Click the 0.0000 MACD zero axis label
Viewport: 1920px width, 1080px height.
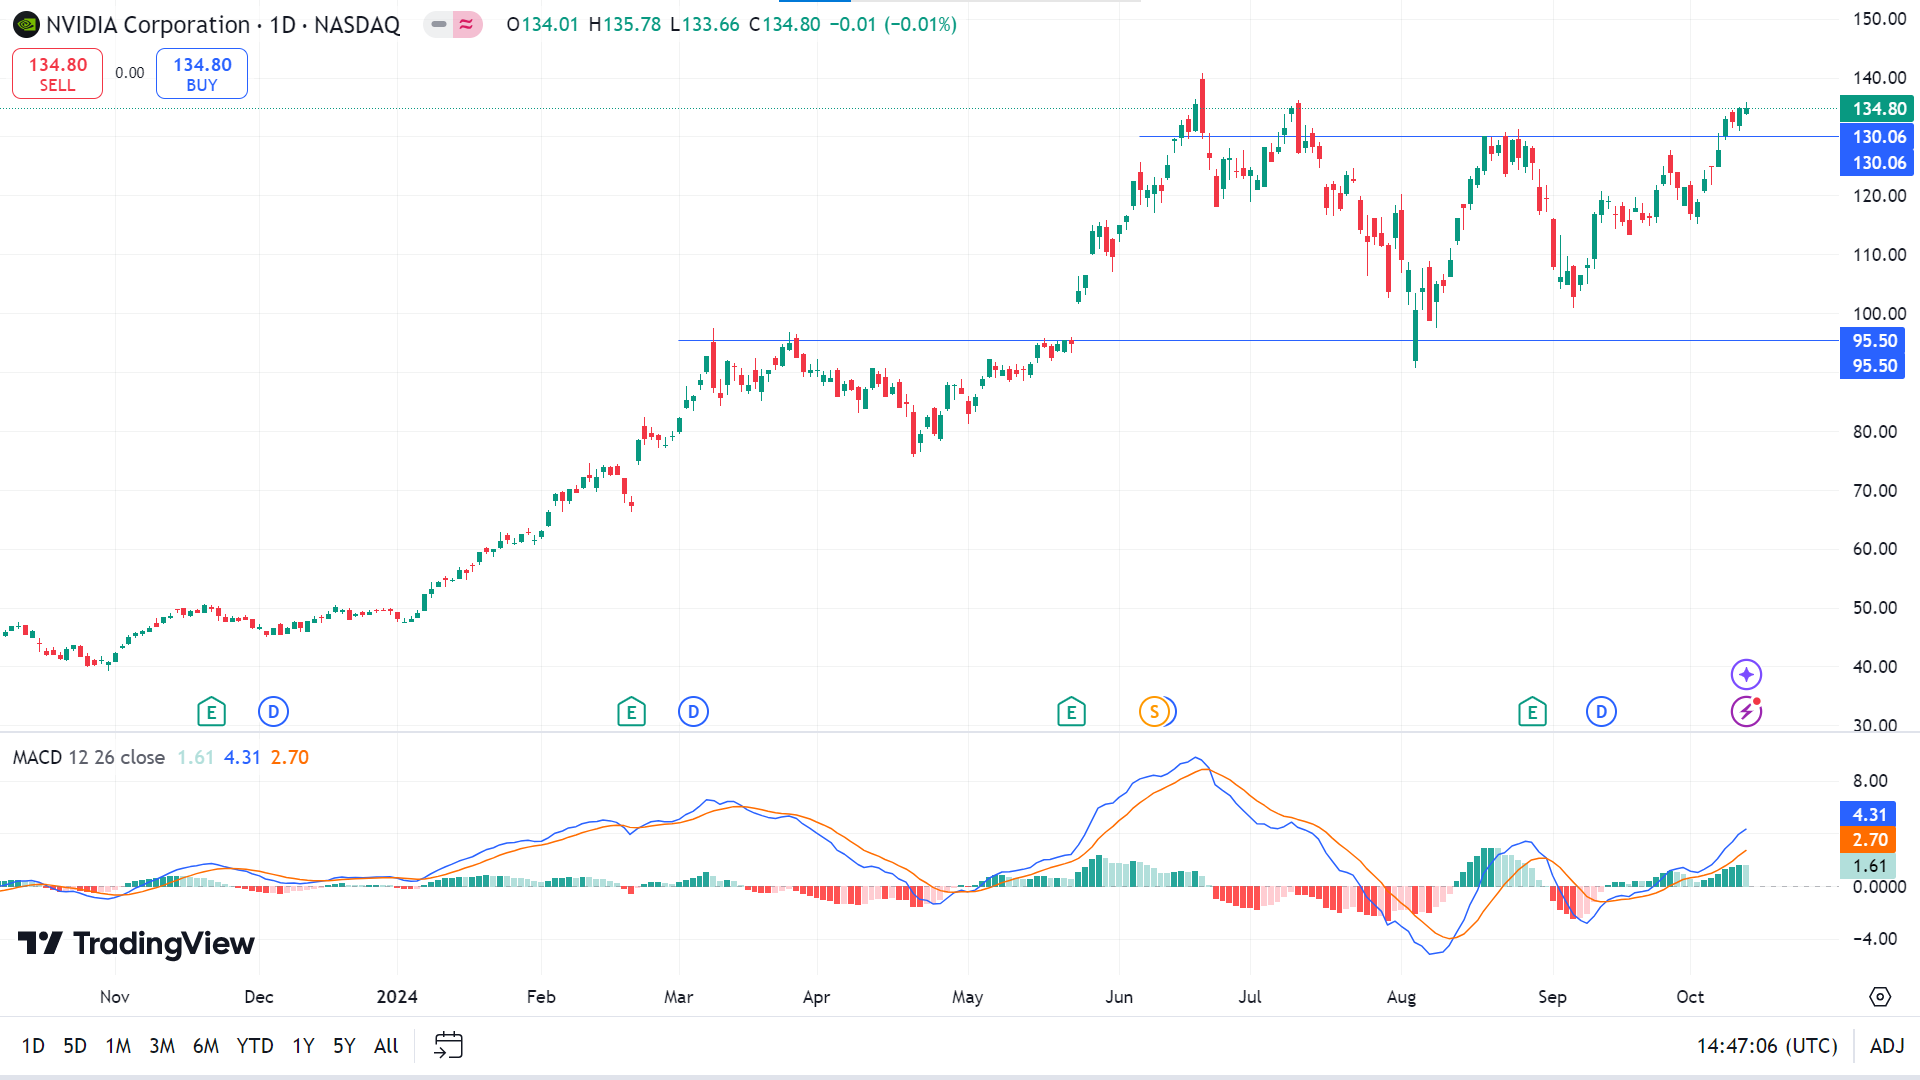pyautogui.click(x=1879, y=887)
